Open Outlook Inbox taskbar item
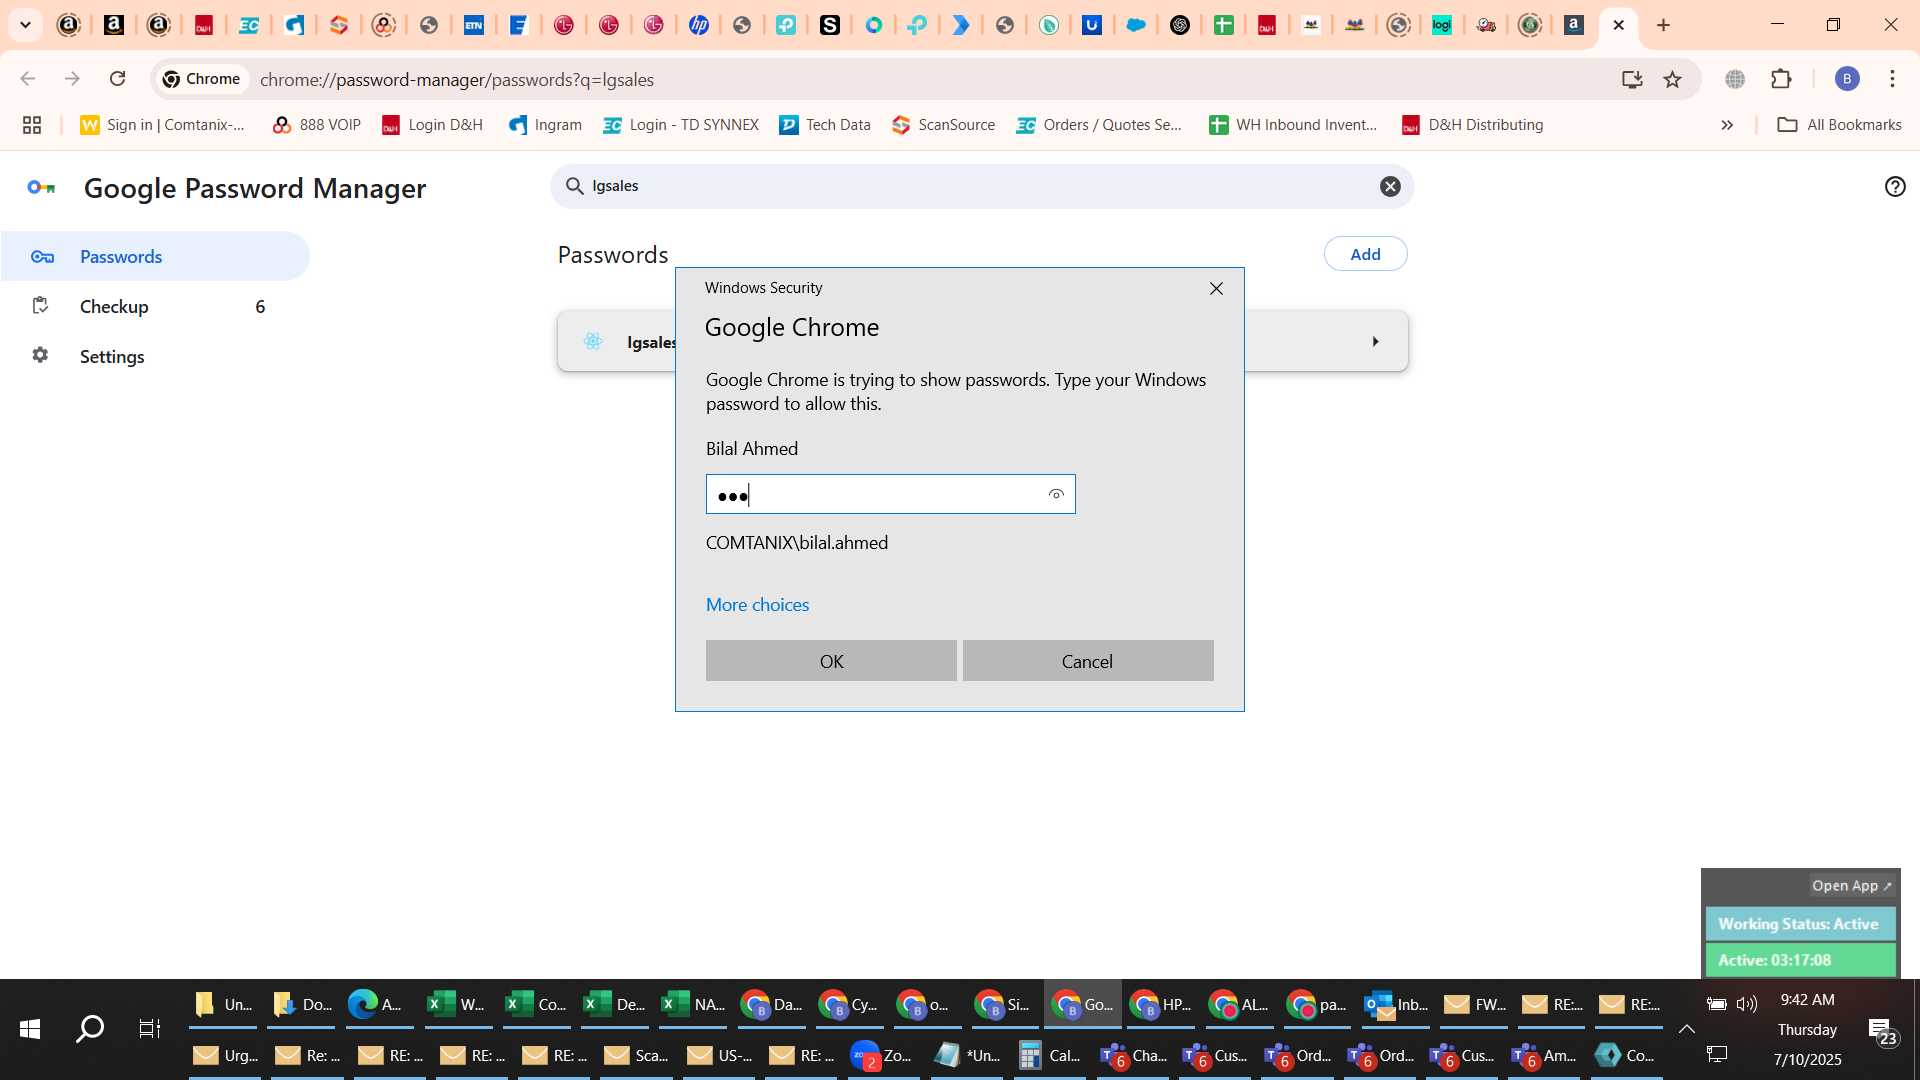1920x1080 pixels. 1398,1004
